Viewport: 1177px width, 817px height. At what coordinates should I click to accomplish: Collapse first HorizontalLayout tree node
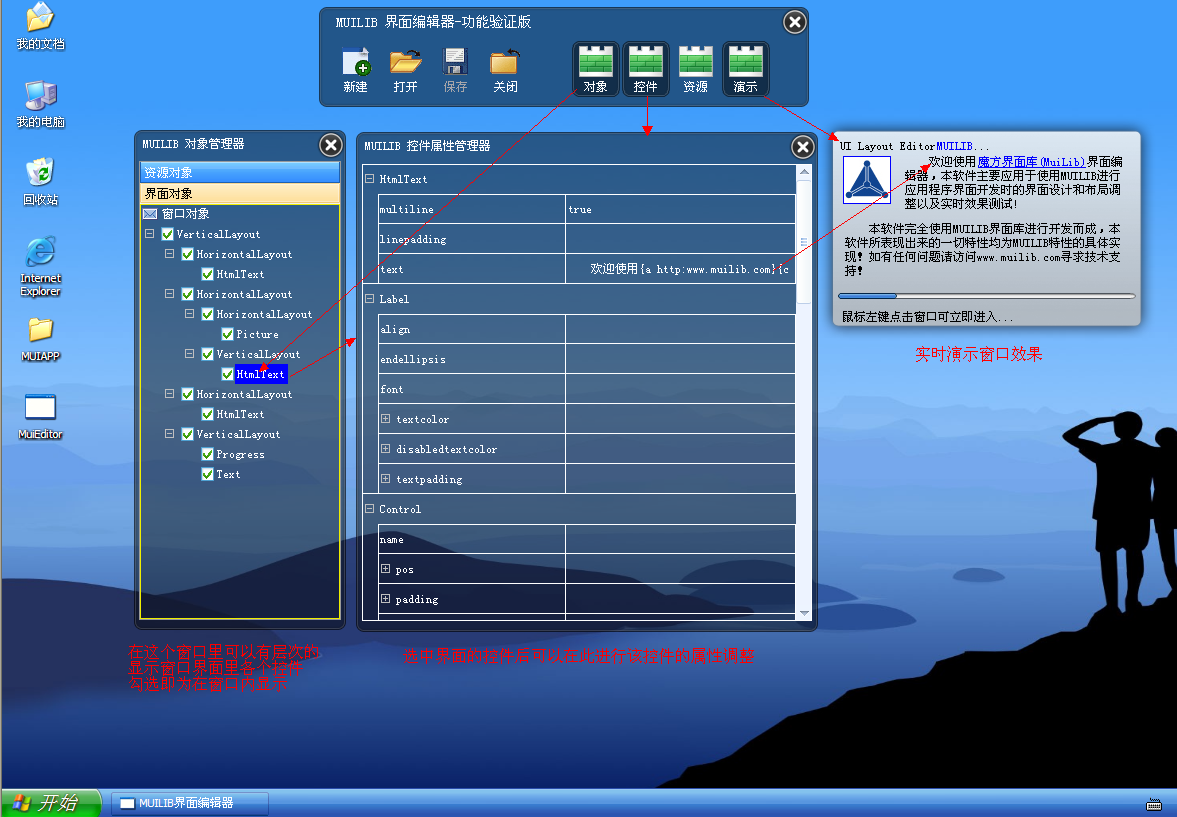170,254
